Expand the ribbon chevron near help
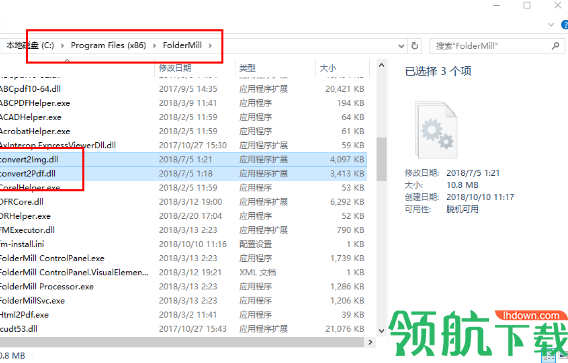This screenshot has height=363, width=568. pyautogui.click(x=551, y=25)
